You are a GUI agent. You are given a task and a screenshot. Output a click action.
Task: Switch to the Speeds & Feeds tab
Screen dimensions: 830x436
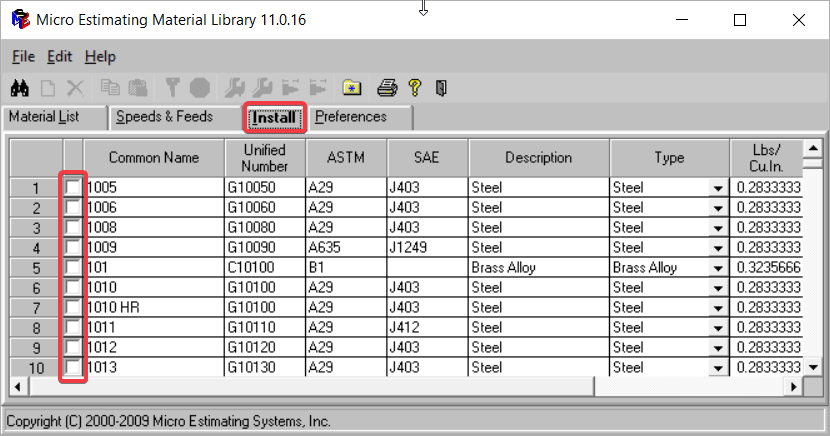tap(165, 116)
